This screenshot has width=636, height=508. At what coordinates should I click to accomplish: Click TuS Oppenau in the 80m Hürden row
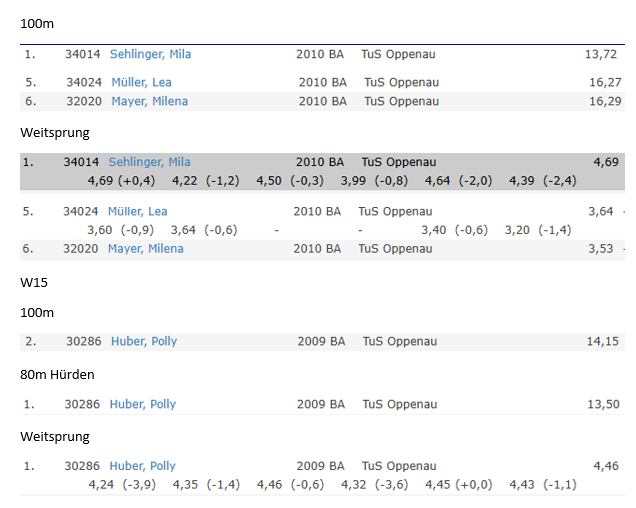click(x=400, y=404)
